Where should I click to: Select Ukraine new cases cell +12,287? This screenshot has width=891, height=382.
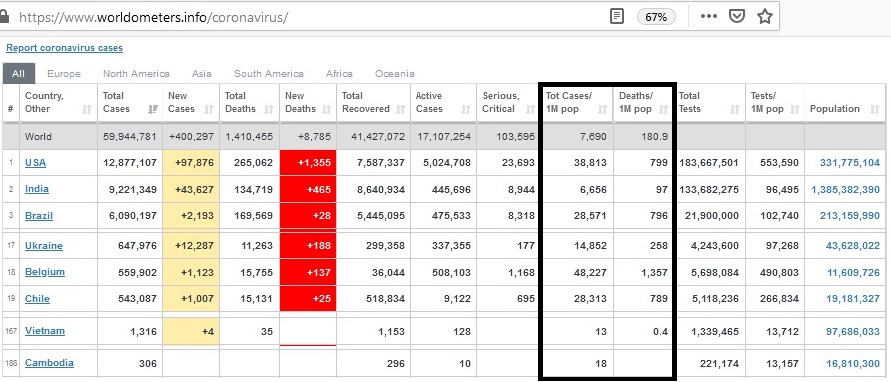[191, 246]
